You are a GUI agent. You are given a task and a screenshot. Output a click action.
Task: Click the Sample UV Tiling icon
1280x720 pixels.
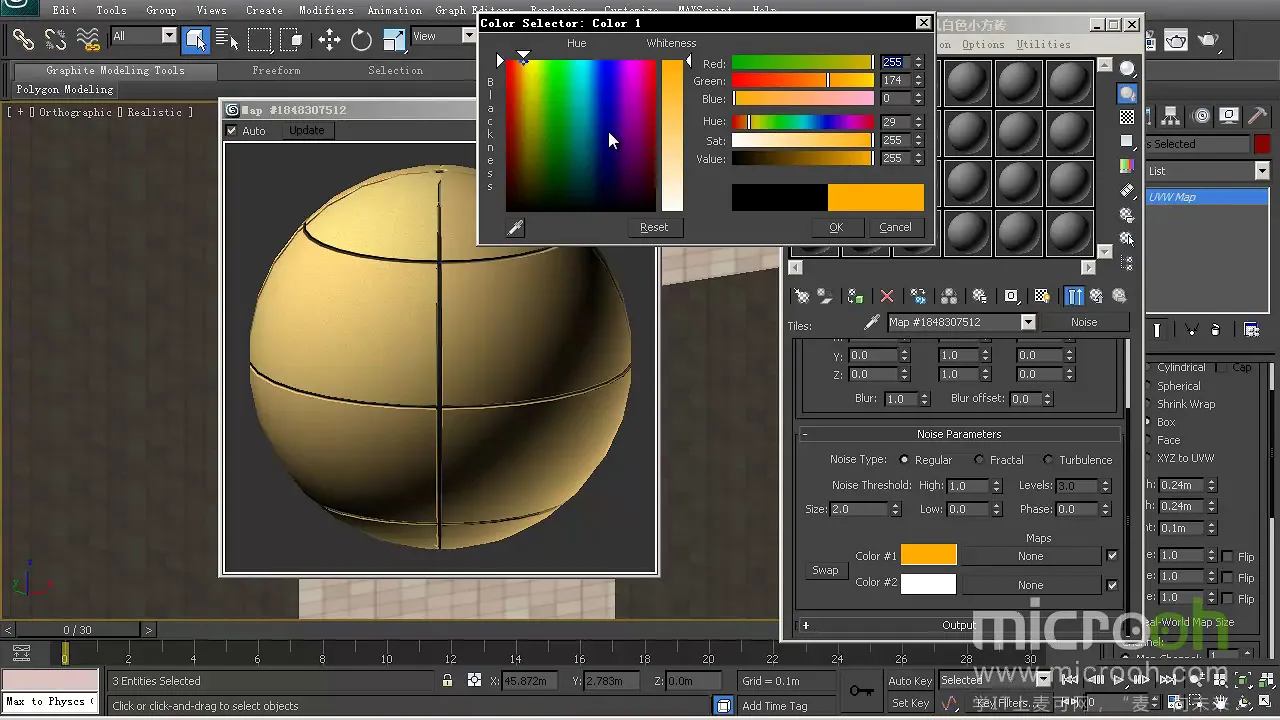(1127, 141)
